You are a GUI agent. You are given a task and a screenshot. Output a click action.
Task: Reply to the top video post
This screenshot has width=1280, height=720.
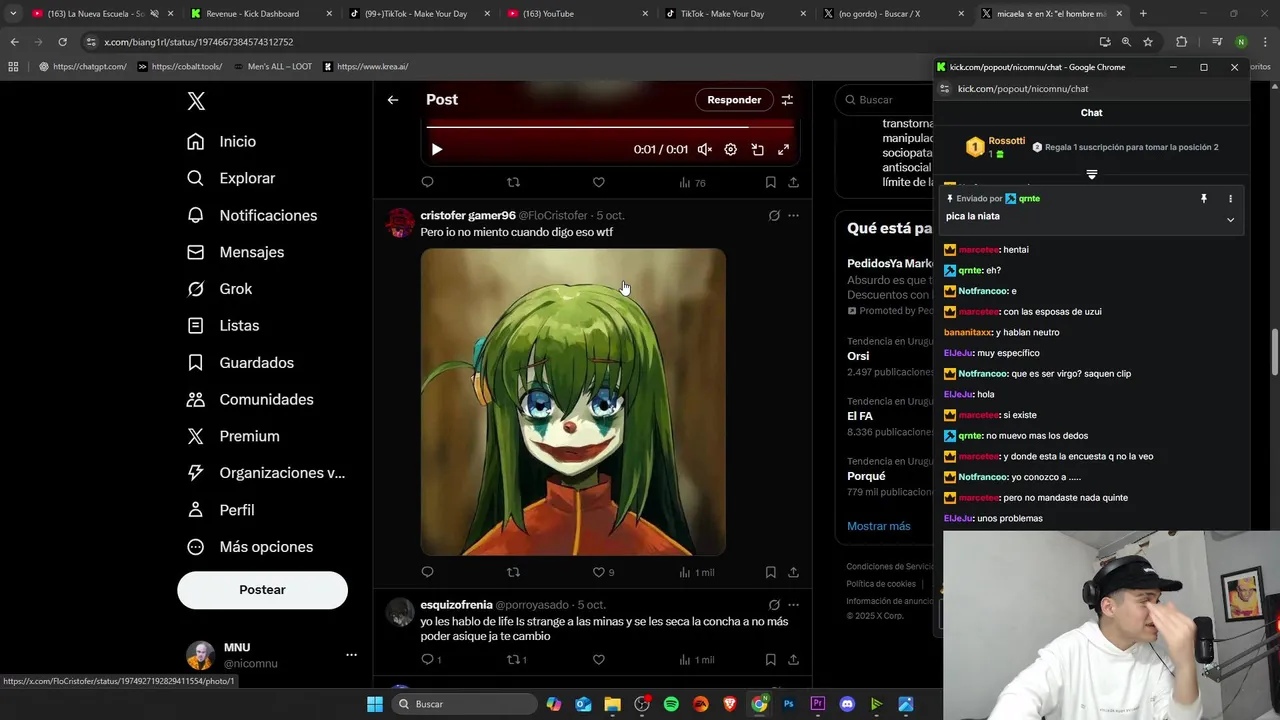427,182
